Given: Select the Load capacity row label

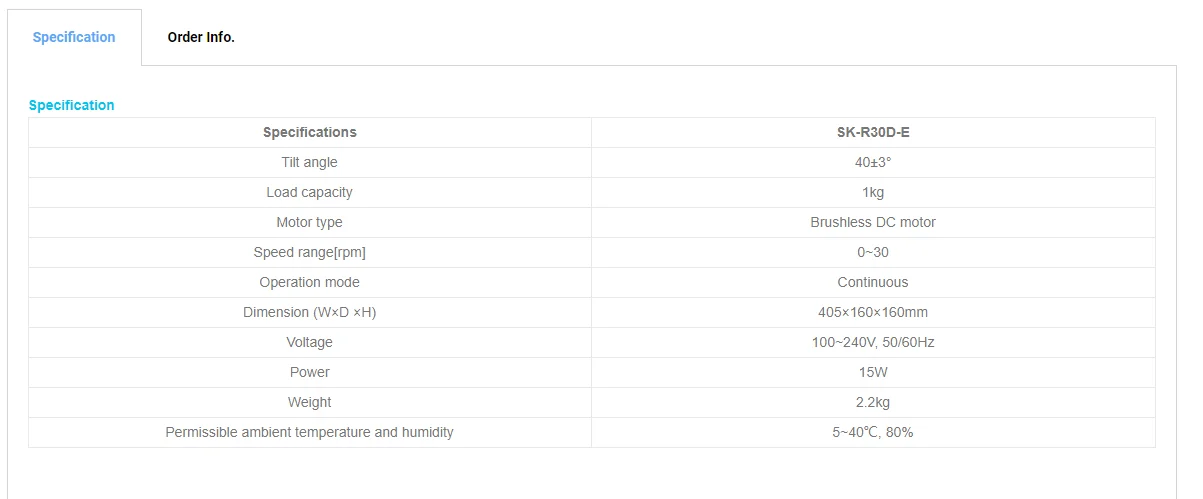Looking at the screenshot, I should click(309, 192).
